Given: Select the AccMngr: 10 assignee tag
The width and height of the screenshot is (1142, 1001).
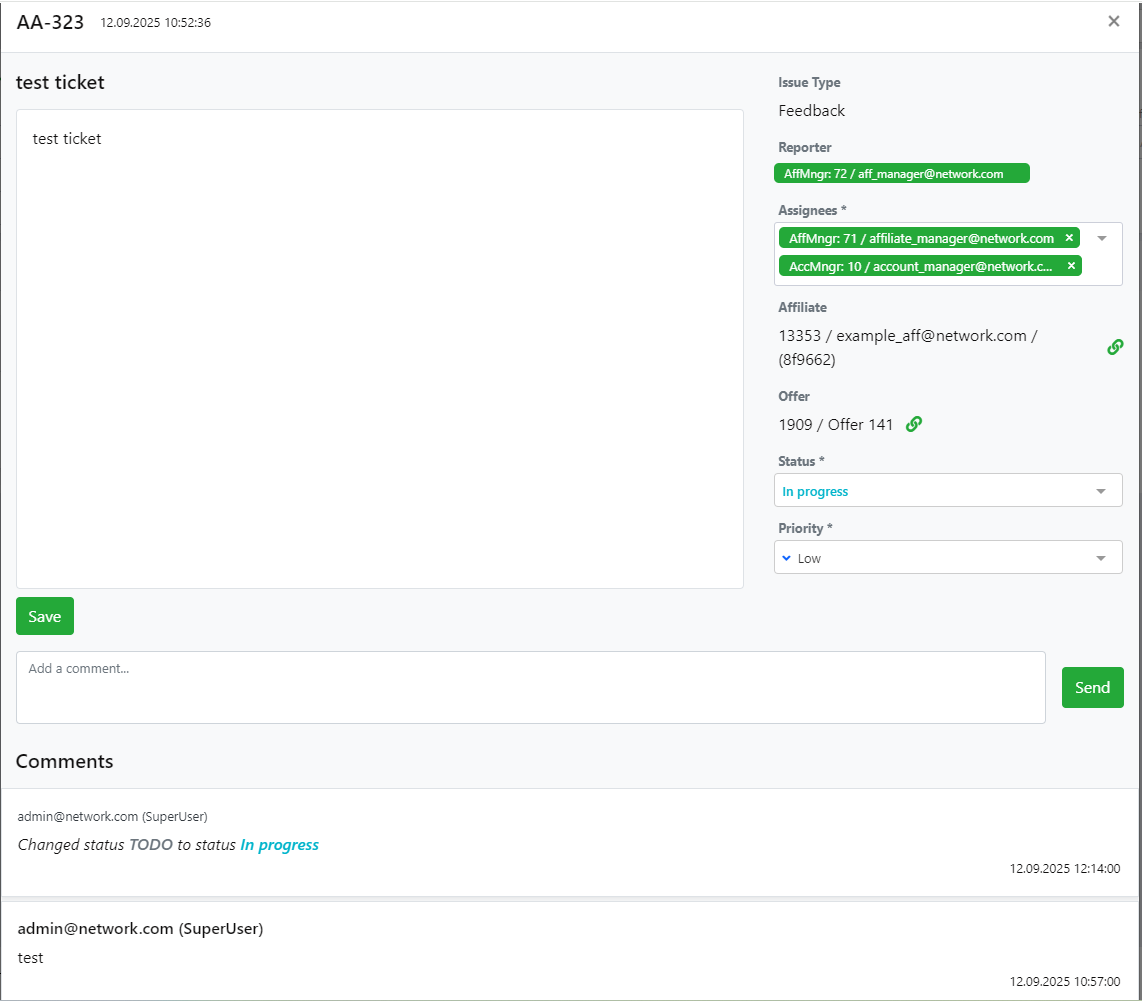Looking at the screenshot, I should 920,266.
